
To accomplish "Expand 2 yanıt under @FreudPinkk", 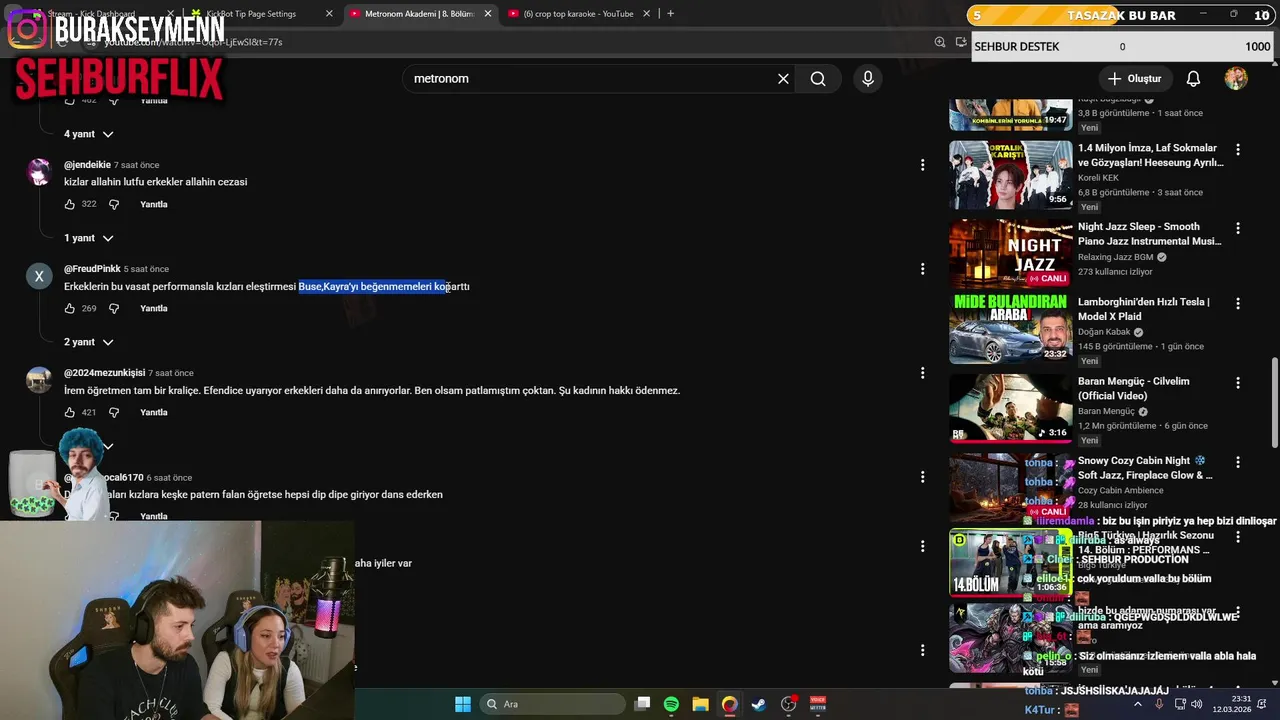I will pos(89,342).
